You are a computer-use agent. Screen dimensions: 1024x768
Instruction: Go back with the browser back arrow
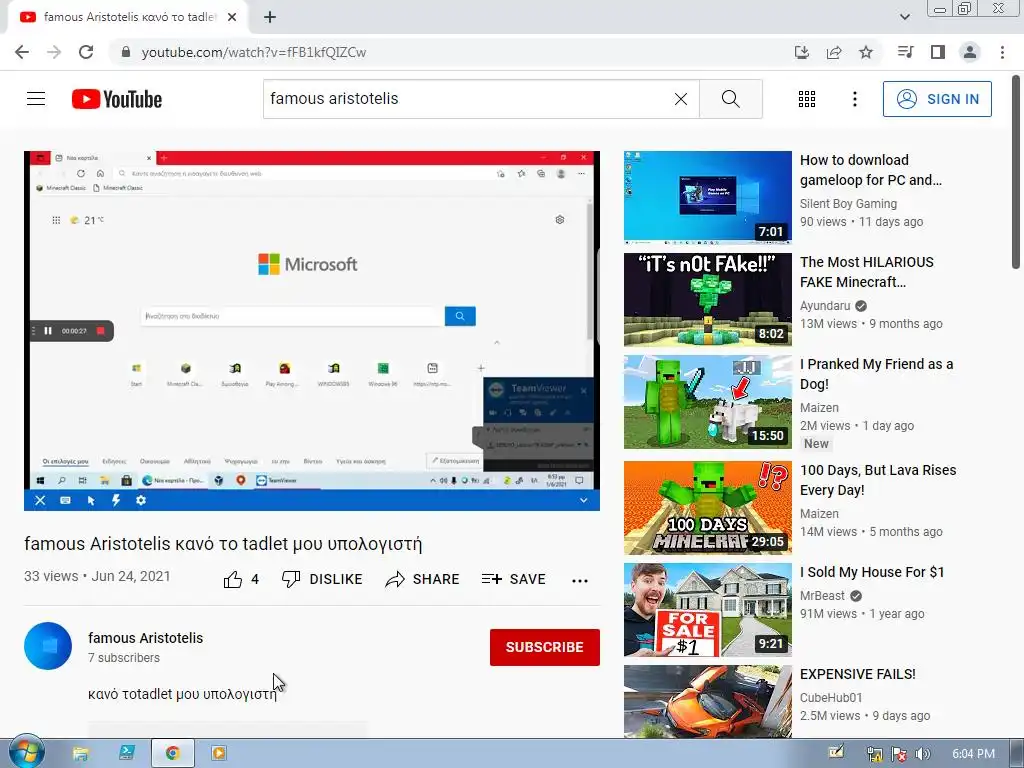[22, 52]
